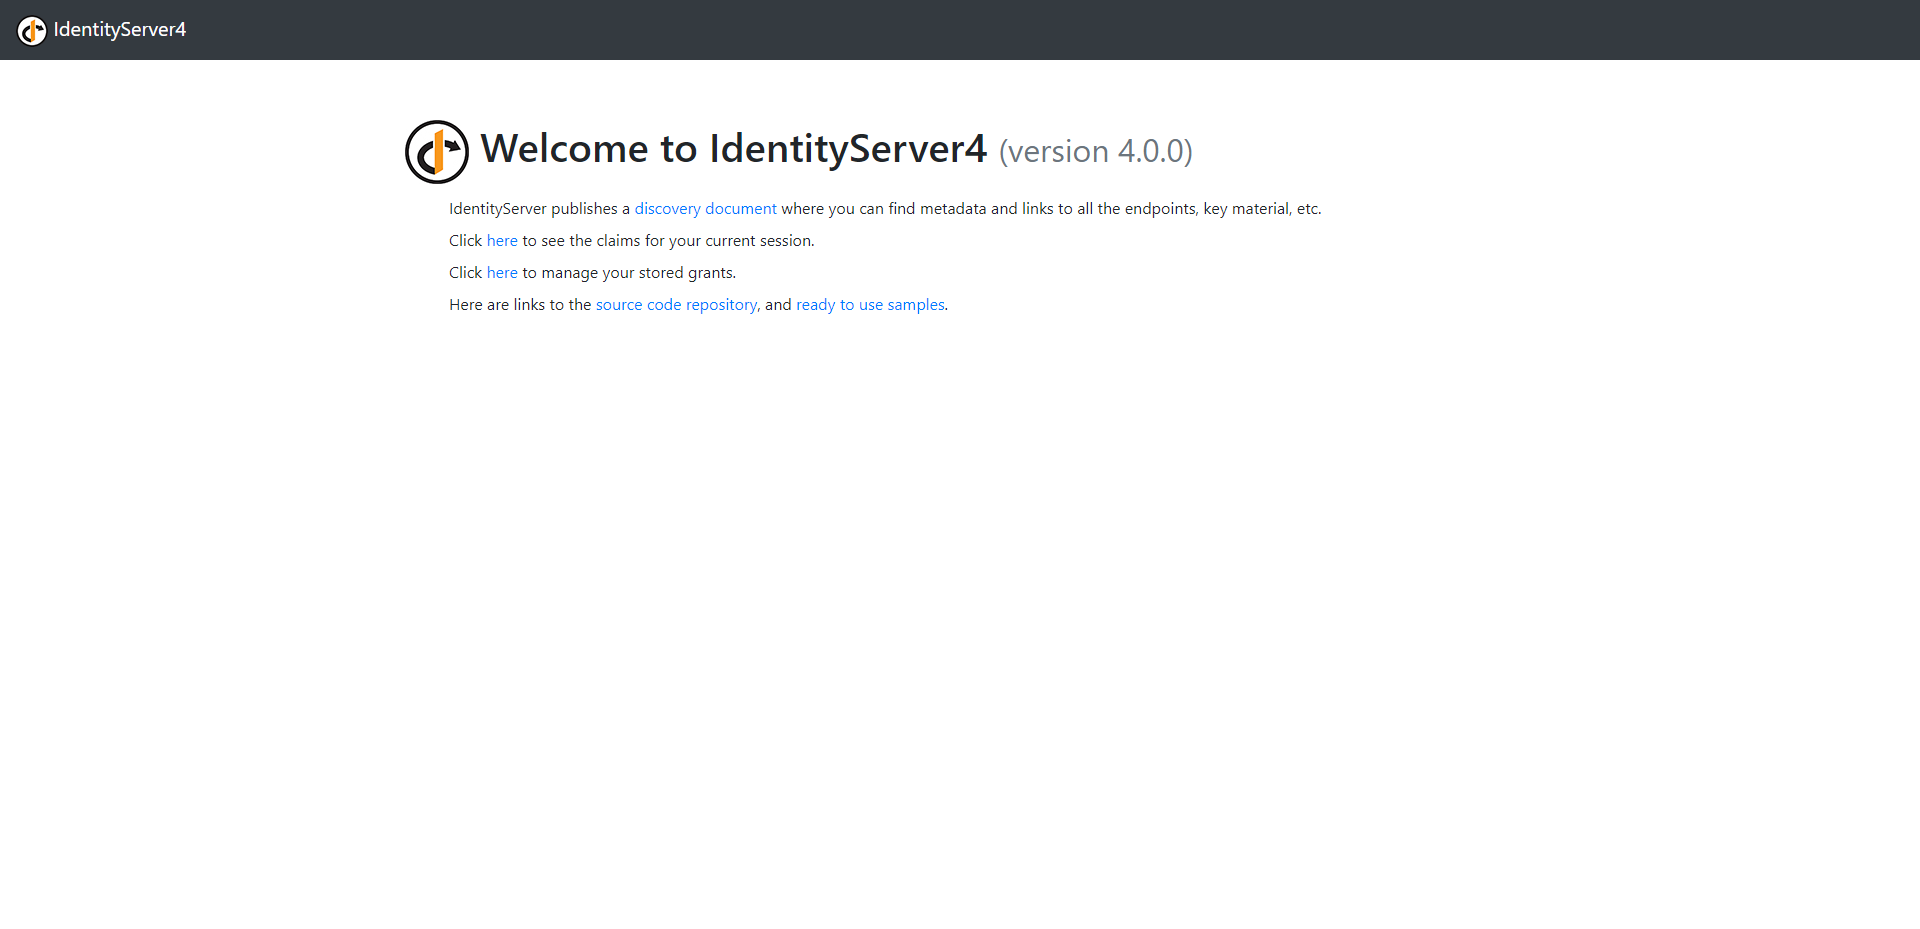
Task: Open the IdentityServer4 brand link in navbar
Action: coord(102,30)
